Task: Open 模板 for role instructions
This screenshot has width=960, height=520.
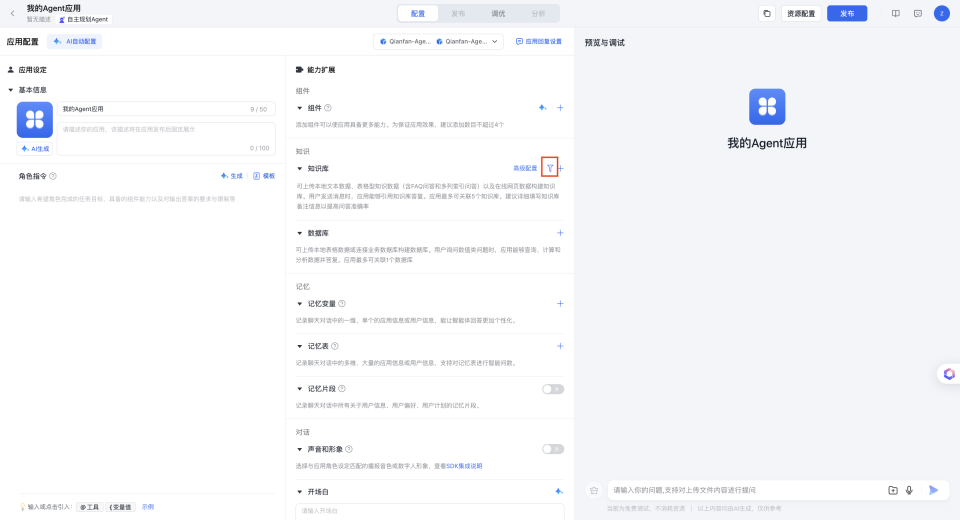Action: coord(264,176)
